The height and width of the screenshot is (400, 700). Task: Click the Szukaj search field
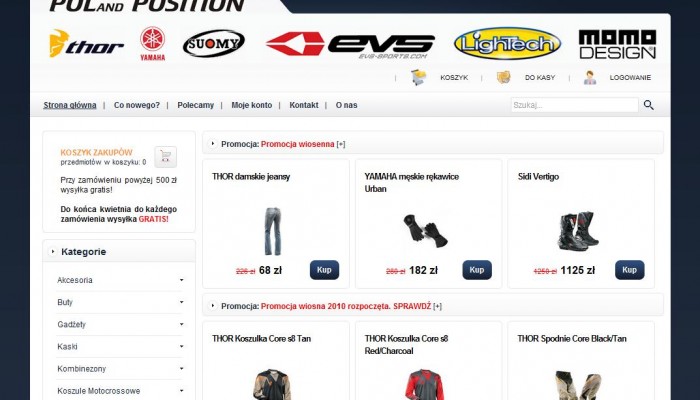click(x=575, y=105)
